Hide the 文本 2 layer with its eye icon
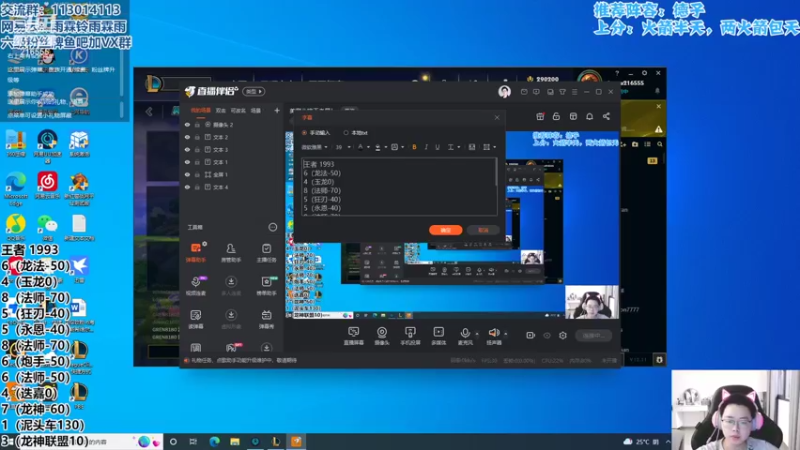Screen dimensions: 800x450 [187, 137]
